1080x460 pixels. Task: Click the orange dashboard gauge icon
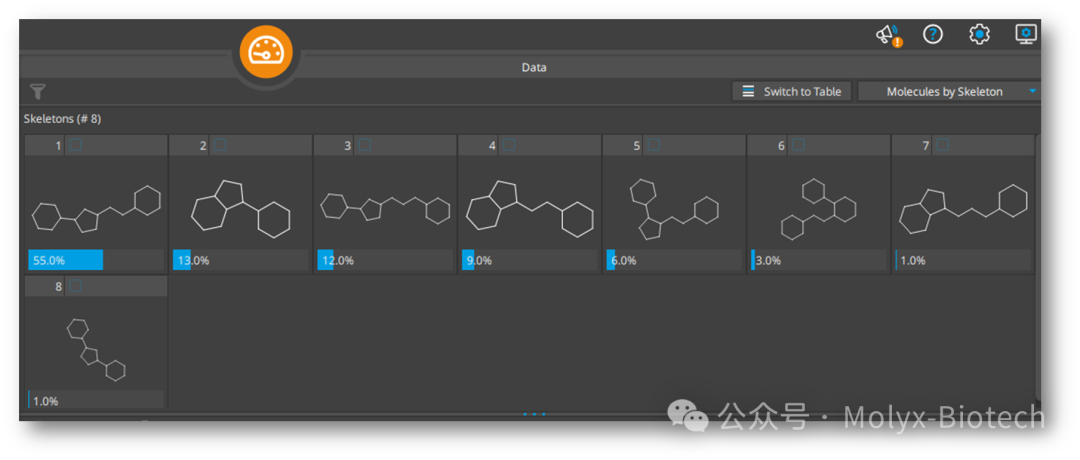pyautogui.click(x=266, y=52)
